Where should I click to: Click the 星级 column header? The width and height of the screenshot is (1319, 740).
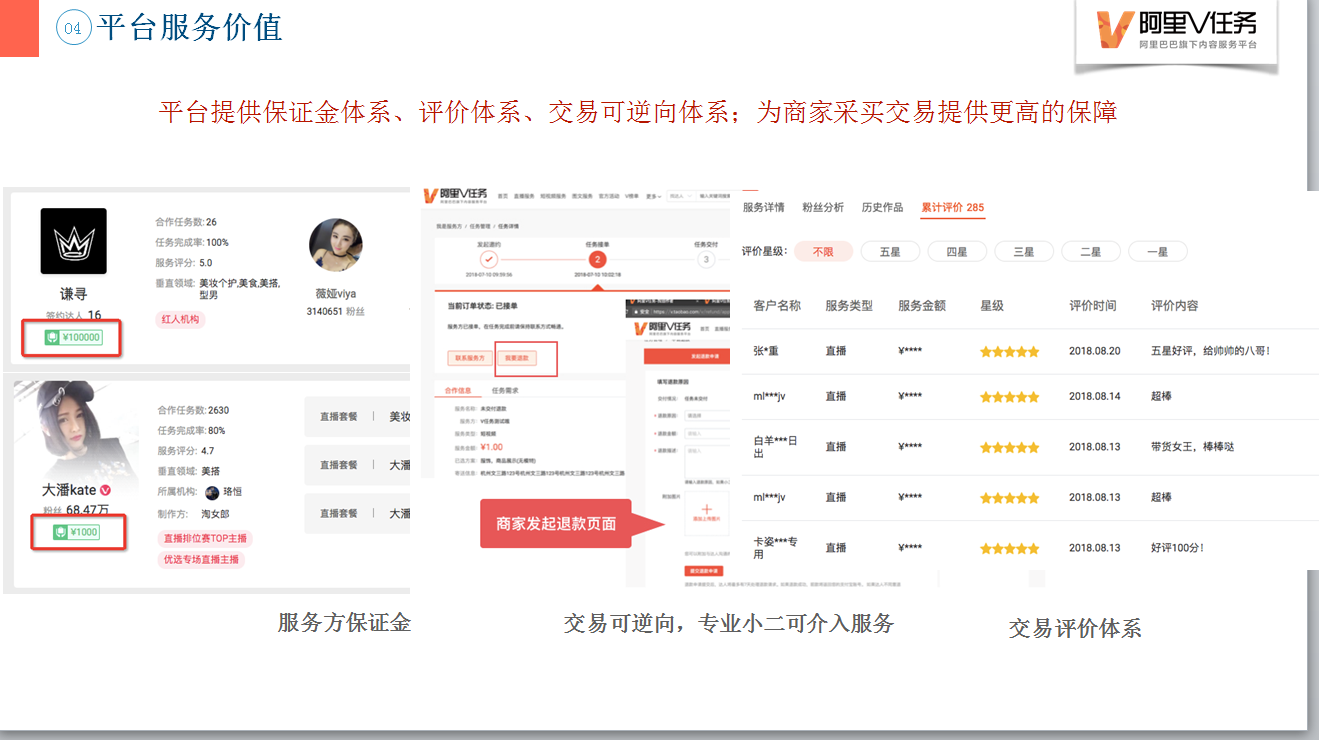(x=992, y=306)
